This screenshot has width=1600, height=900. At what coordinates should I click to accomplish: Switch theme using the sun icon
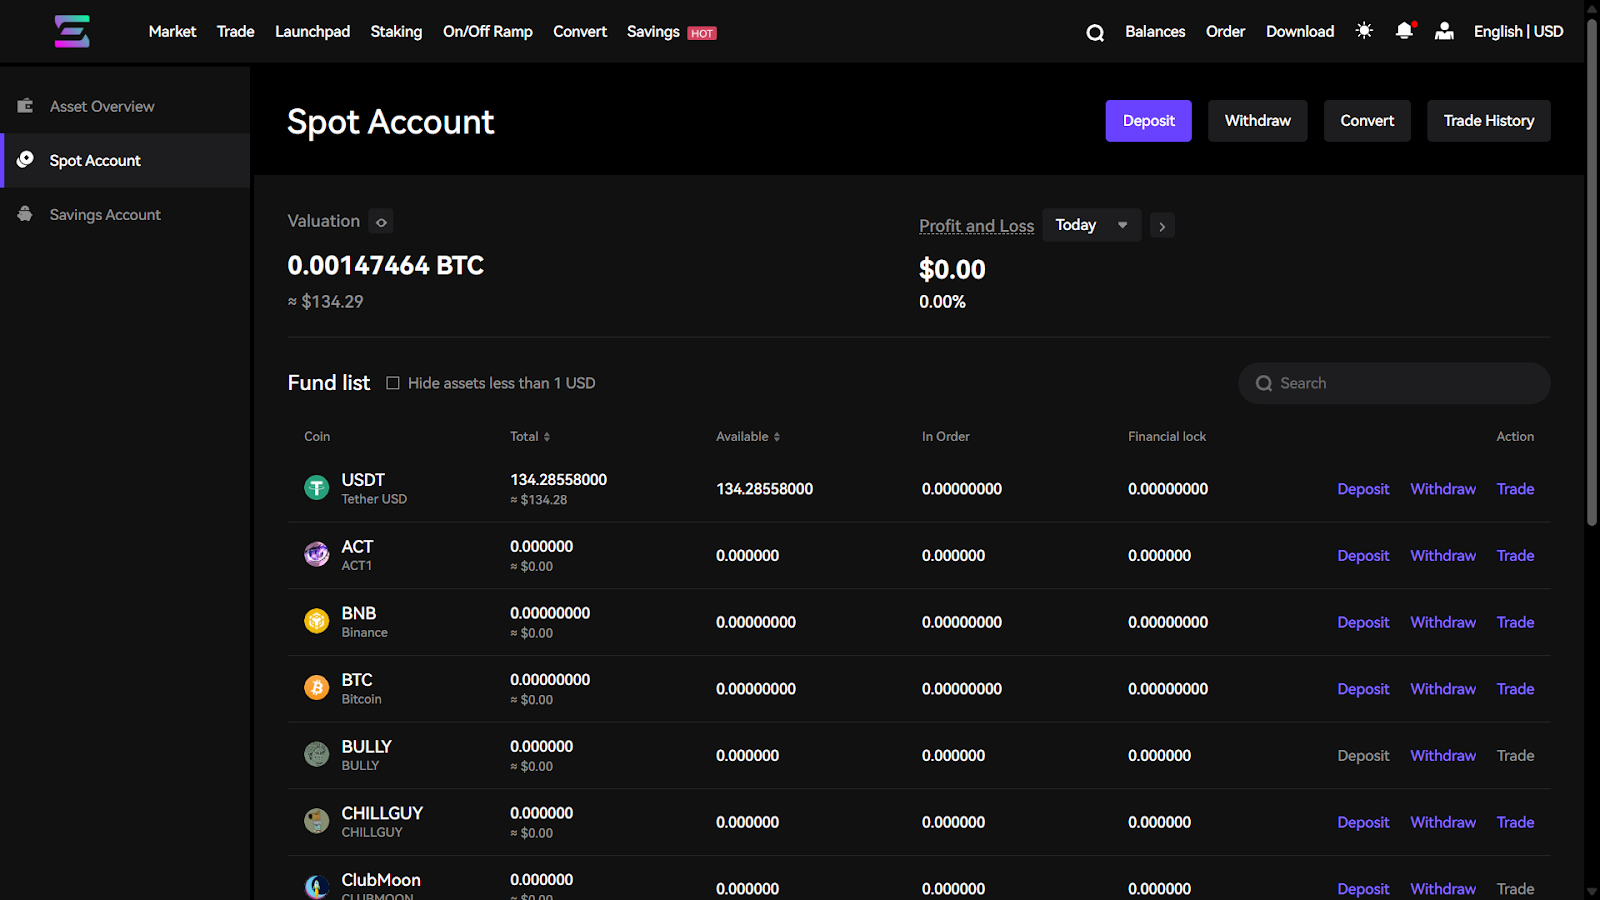[1364, 31]
